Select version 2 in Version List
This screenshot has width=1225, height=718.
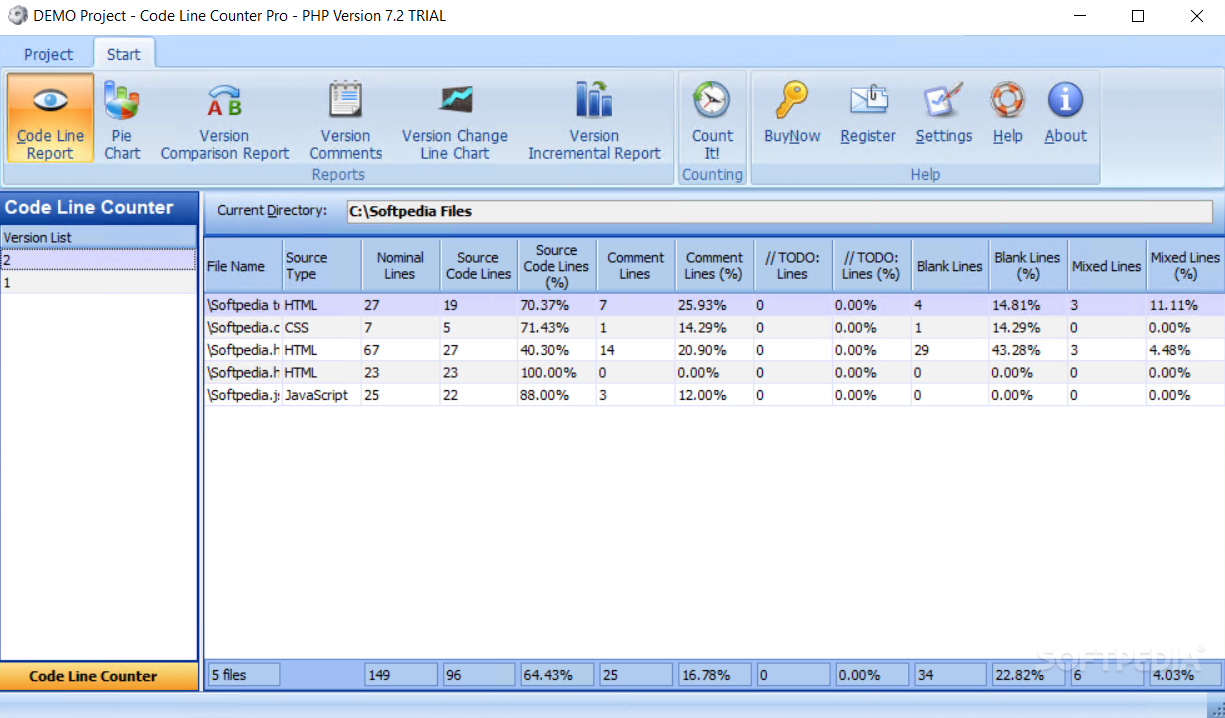[98, 259]
